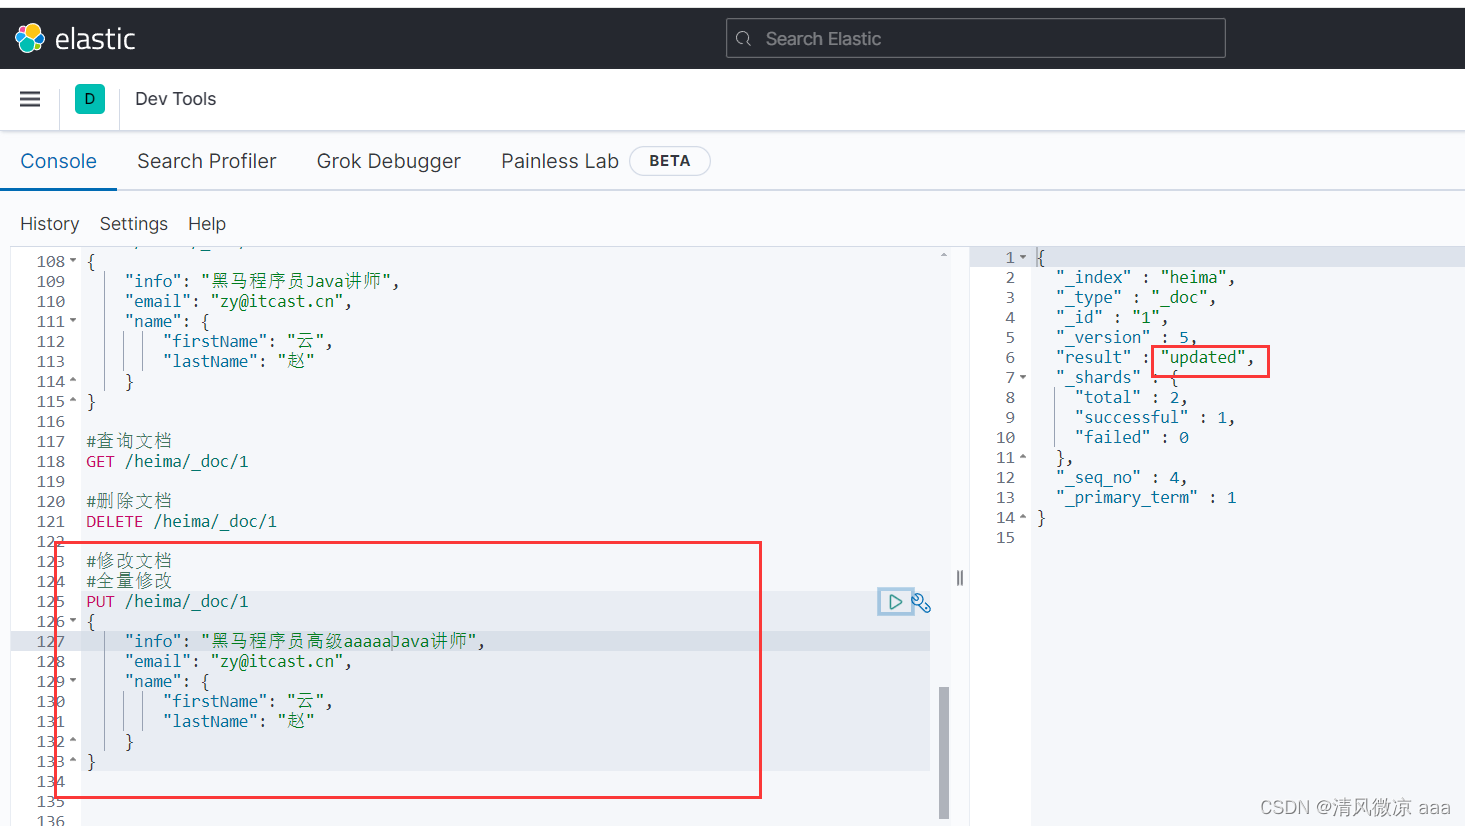1465x826 pixels.
Task: Click the "_type" : "_doc" response line
Action: tap(1136, 297)
